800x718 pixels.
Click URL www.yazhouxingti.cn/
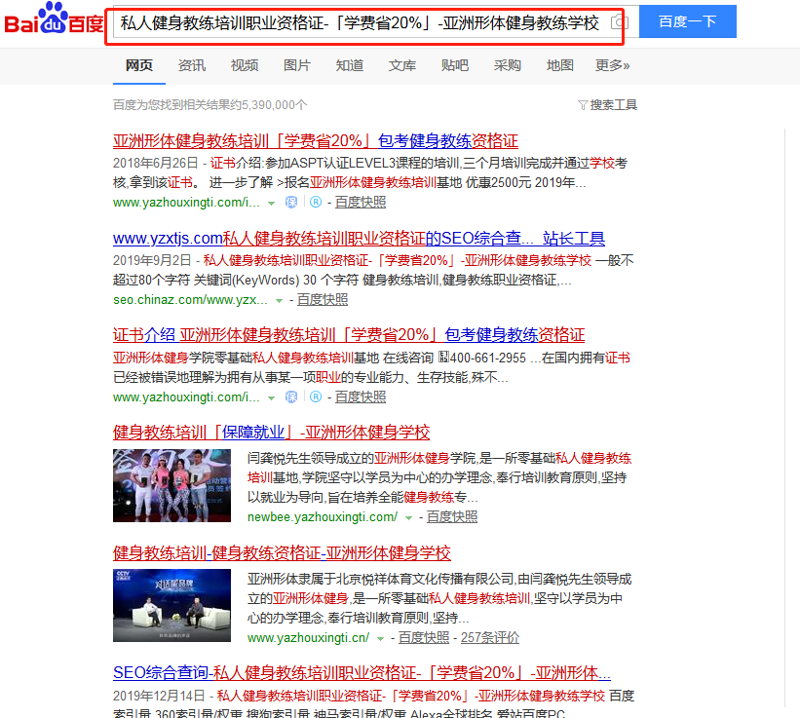click(x=308, y=637)
